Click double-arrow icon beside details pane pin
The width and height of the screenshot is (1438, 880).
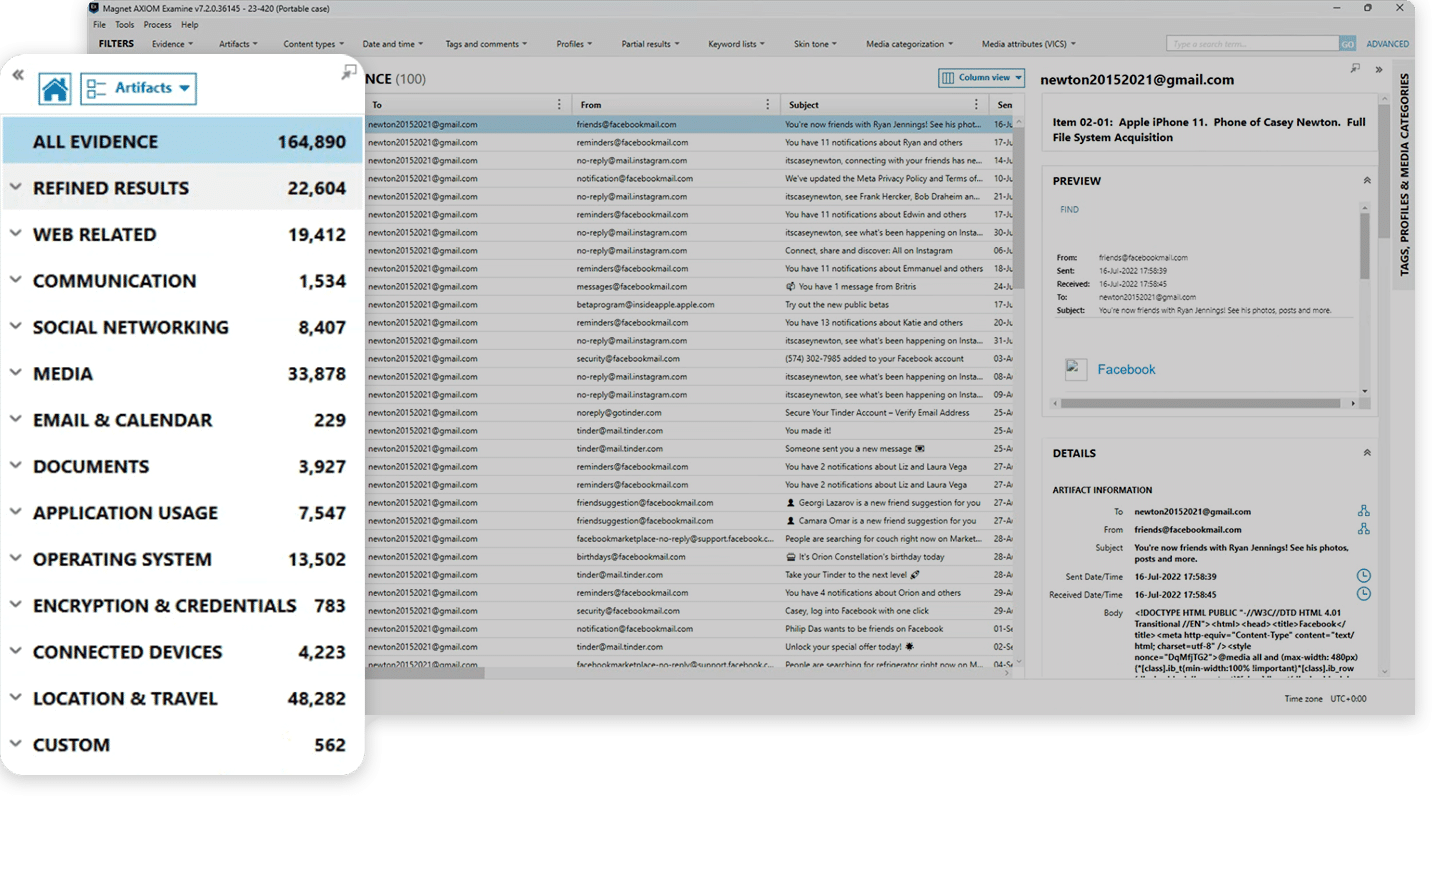(1379, 70)
